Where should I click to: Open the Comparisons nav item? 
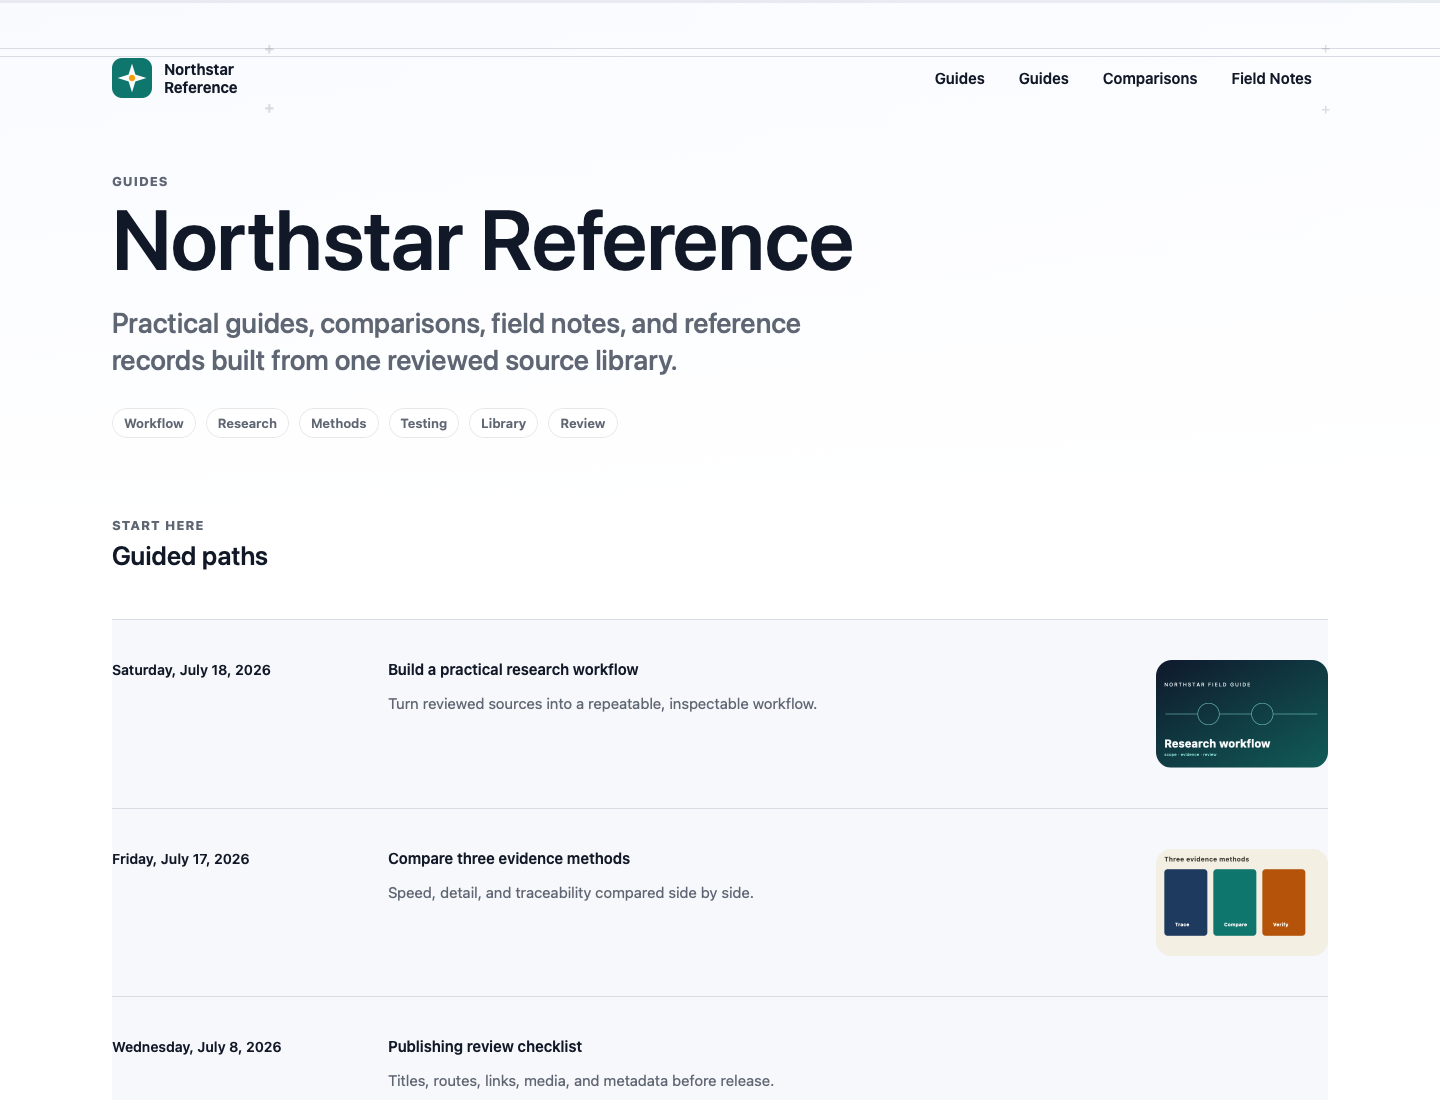point(1150,79)
